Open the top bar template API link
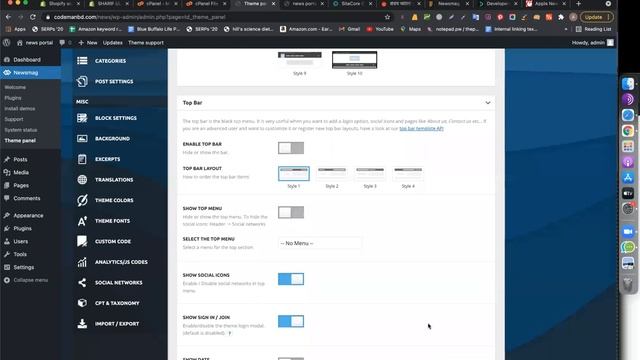This screenshot has height=360, width=640. pos(421,129)
